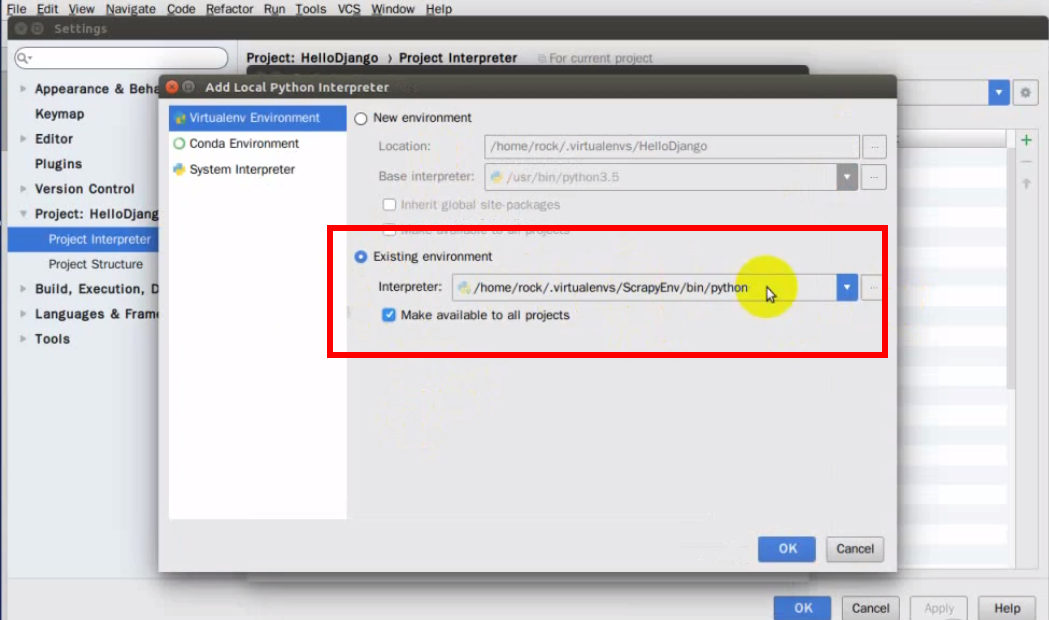This screenshot has height=620, width=1049.
Task: Click Cancel in the Settings window
Action: pyautogui.click(x=870, y=608)
